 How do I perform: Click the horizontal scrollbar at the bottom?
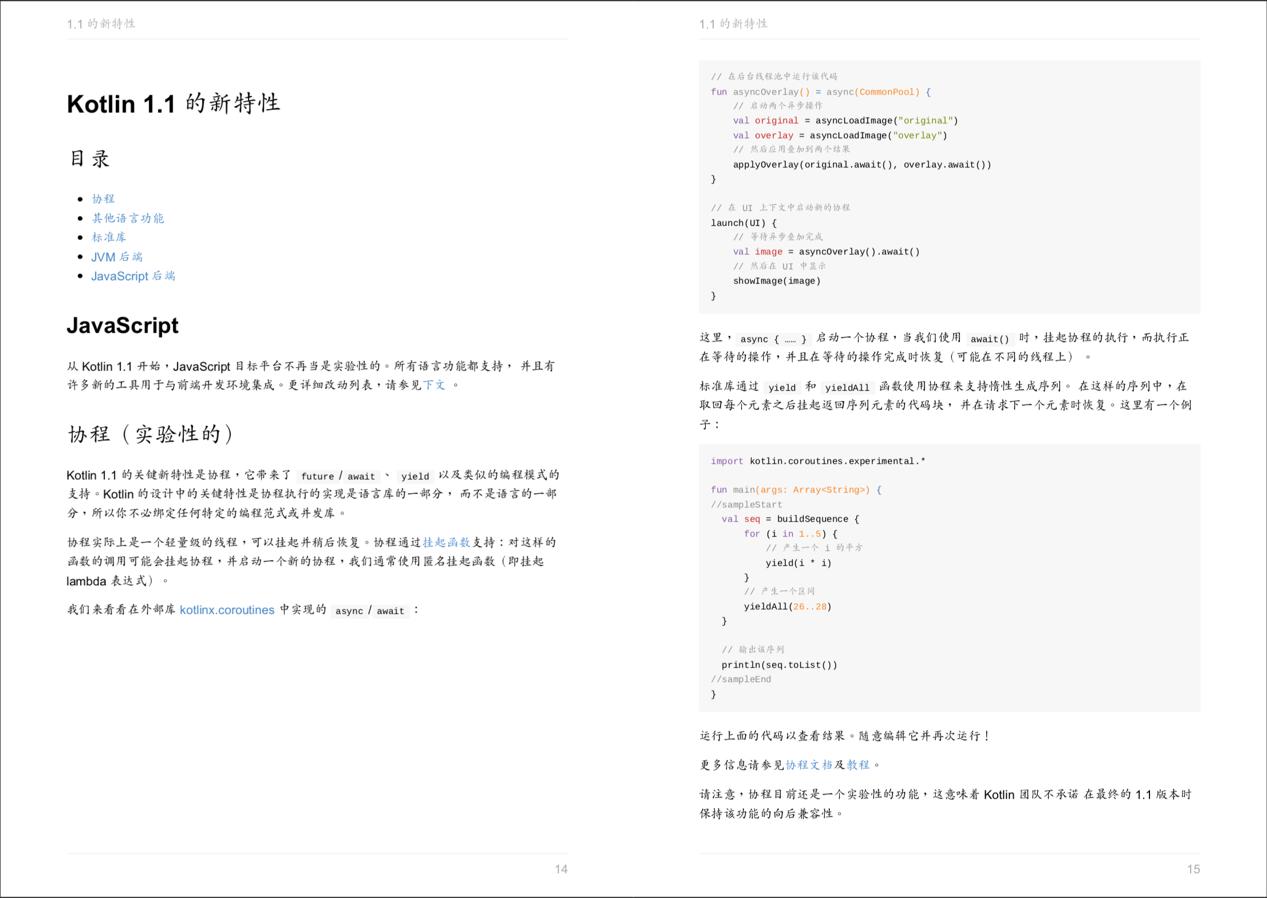point(633,893)
